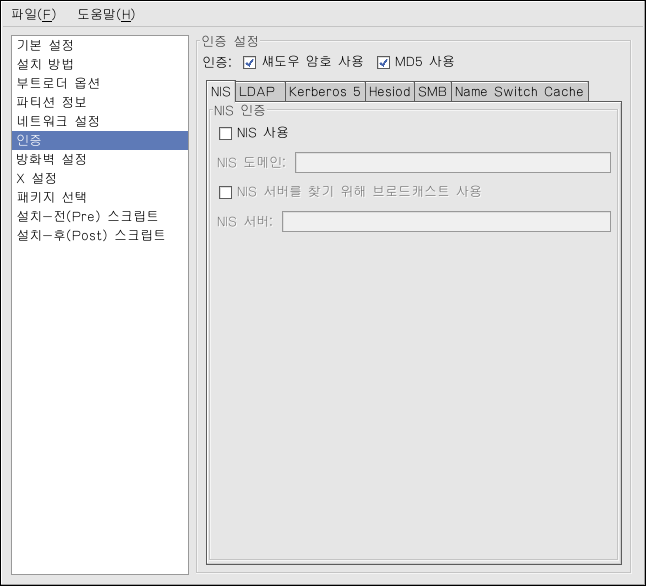
Task: Select the SMB tab
Action: coord(432,91)
